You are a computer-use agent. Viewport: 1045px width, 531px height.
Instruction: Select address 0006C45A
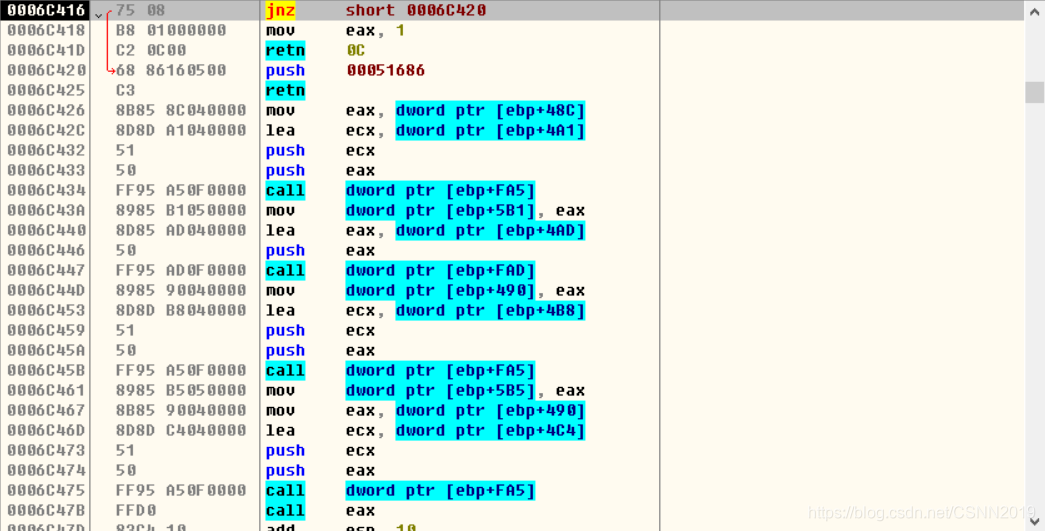[x=46, y=350]
